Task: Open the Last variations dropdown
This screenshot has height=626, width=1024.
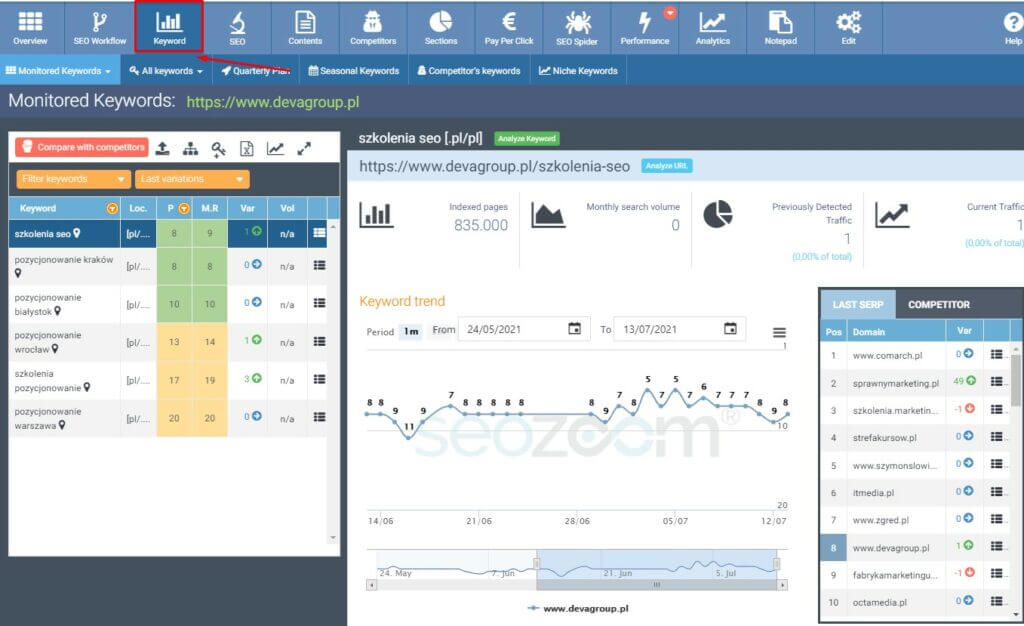Action: pyautogui.click(x=193, y=179)
